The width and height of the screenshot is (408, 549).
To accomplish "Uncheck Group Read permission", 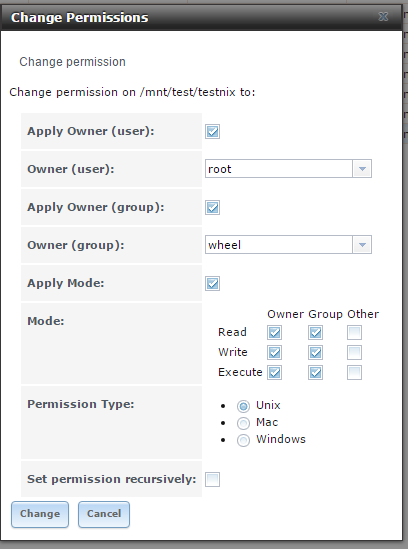I will point(315,332).
